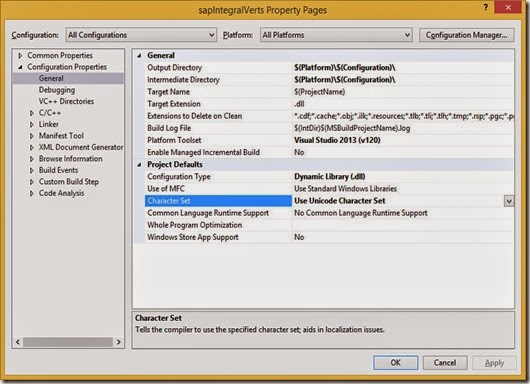Select the Code Analysis tree item
The image size is (530, 384).
(x=61, y=193)
